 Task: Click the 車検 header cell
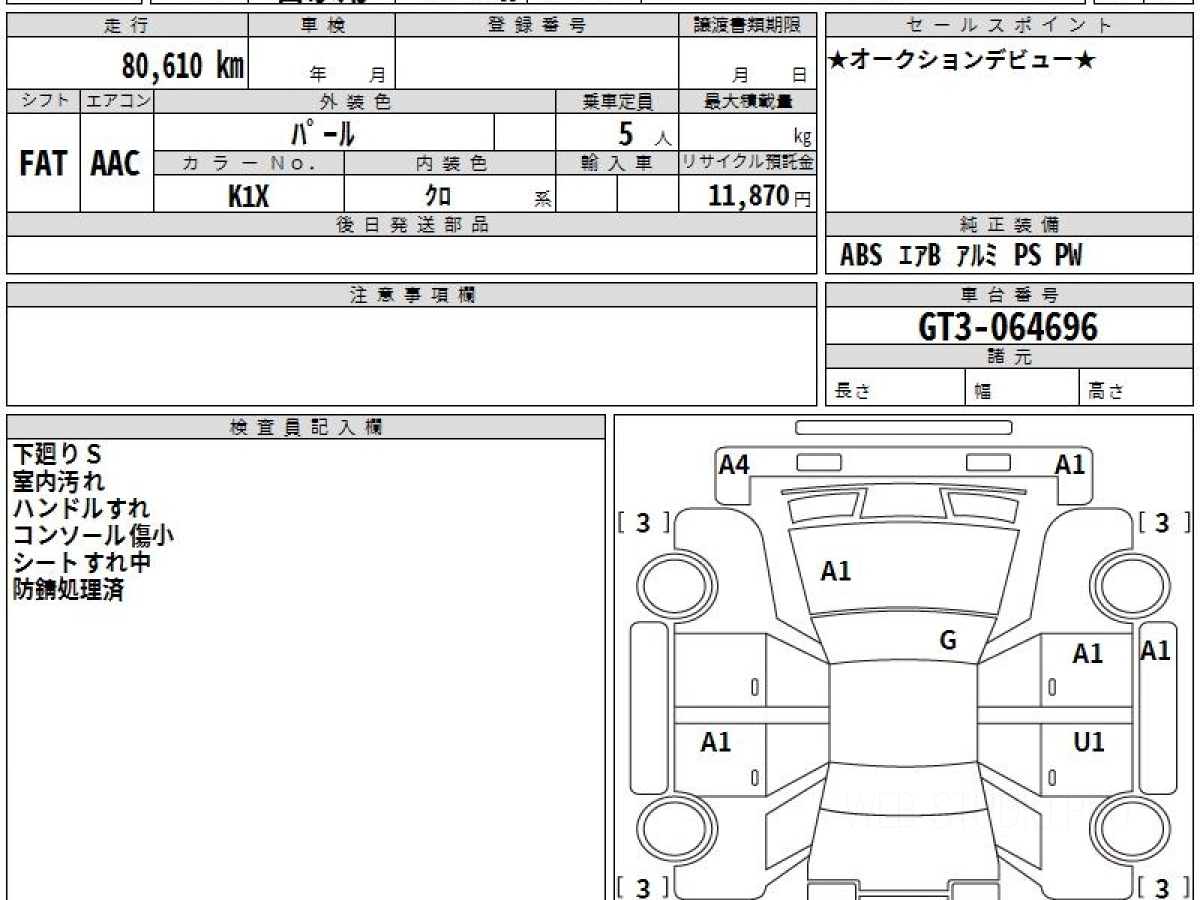click(322, 26)
